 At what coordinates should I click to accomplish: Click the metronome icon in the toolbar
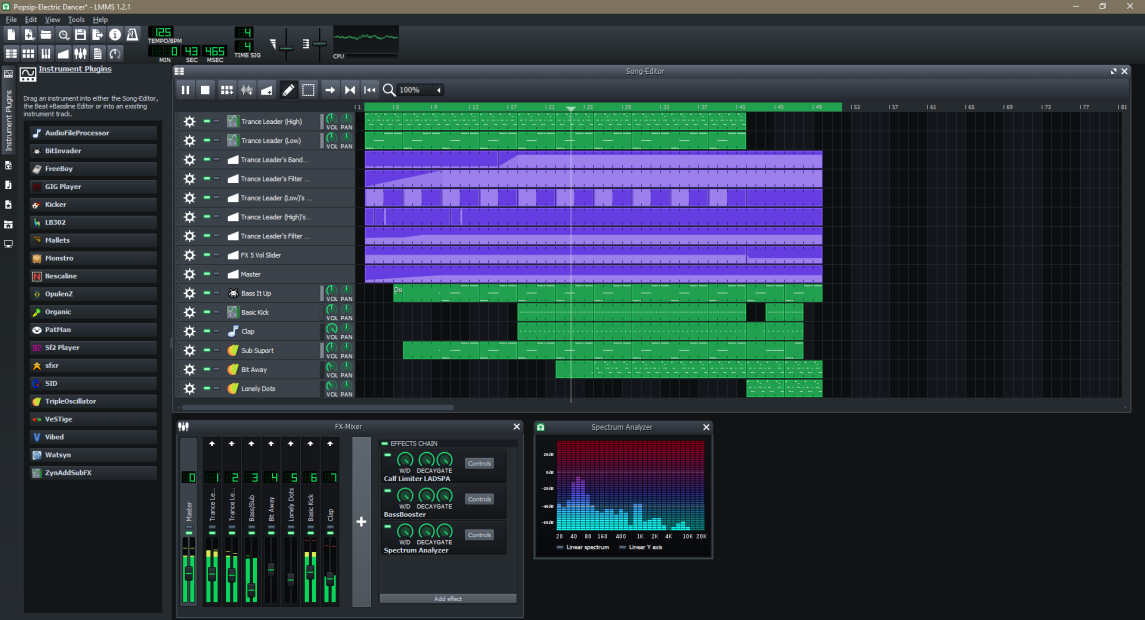130,33
